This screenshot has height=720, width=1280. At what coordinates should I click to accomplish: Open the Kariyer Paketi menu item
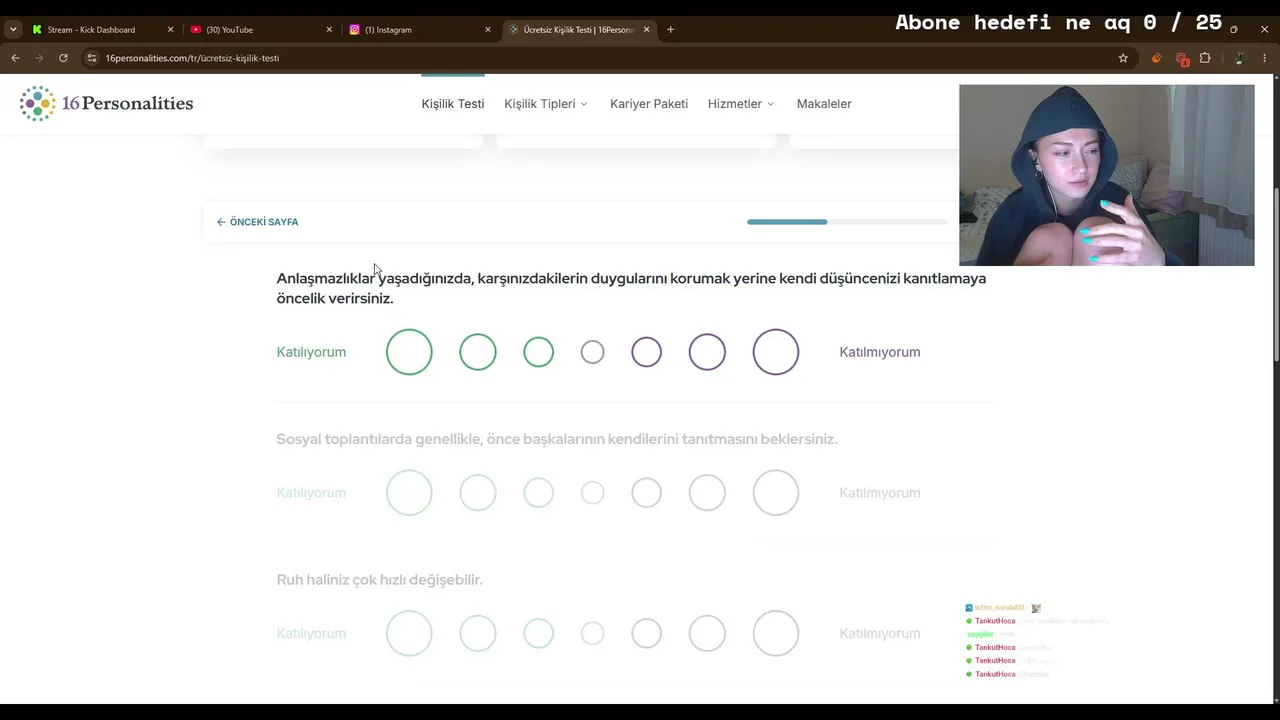coord(649,104)
